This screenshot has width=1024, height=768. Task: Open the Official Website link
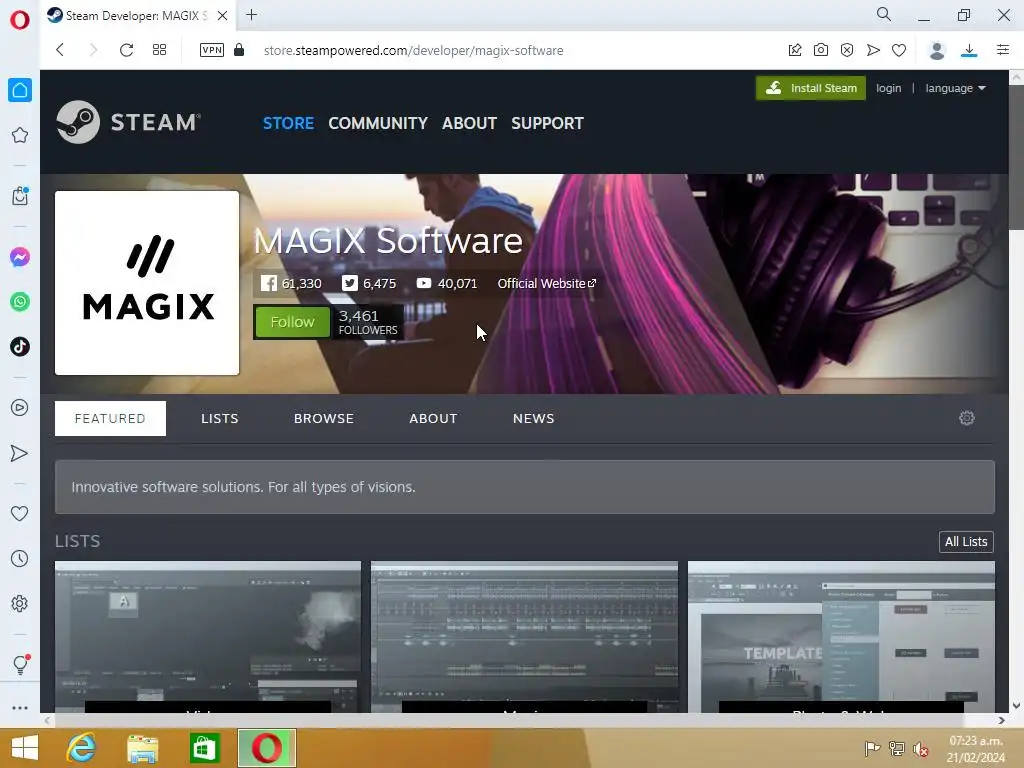[547, 283]
